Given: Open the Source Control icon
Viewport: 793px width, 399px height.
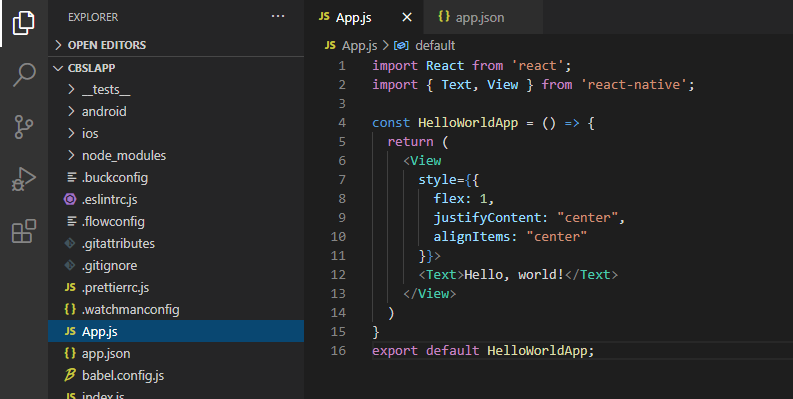Looking at the screenshot, I should point(23,127).
